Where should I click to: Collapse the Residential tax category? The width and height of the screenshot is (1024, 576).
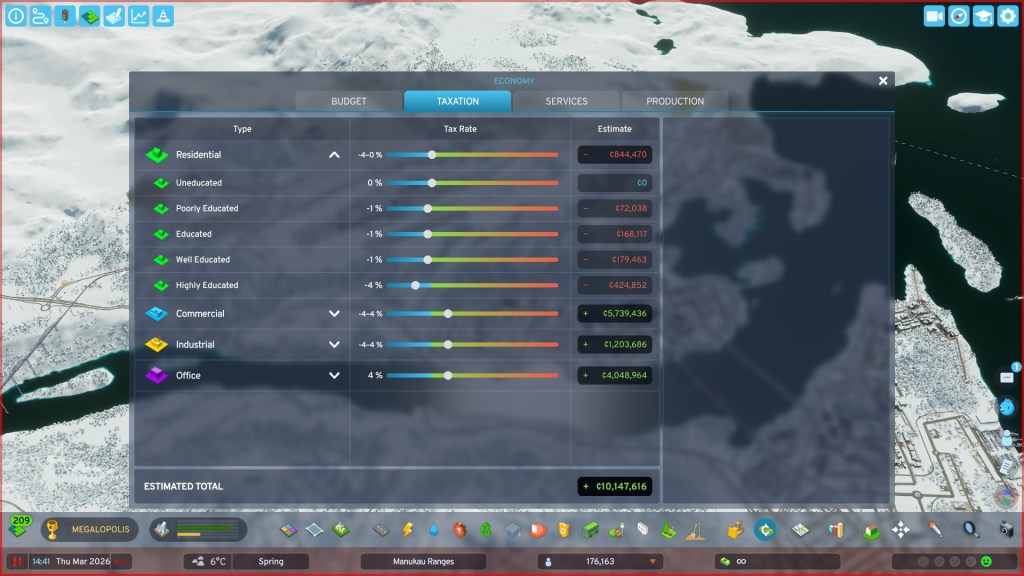point(334,155)
